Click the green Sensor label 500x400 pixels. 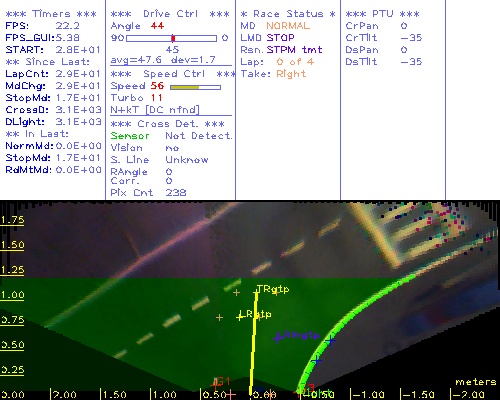pos(130,136)
